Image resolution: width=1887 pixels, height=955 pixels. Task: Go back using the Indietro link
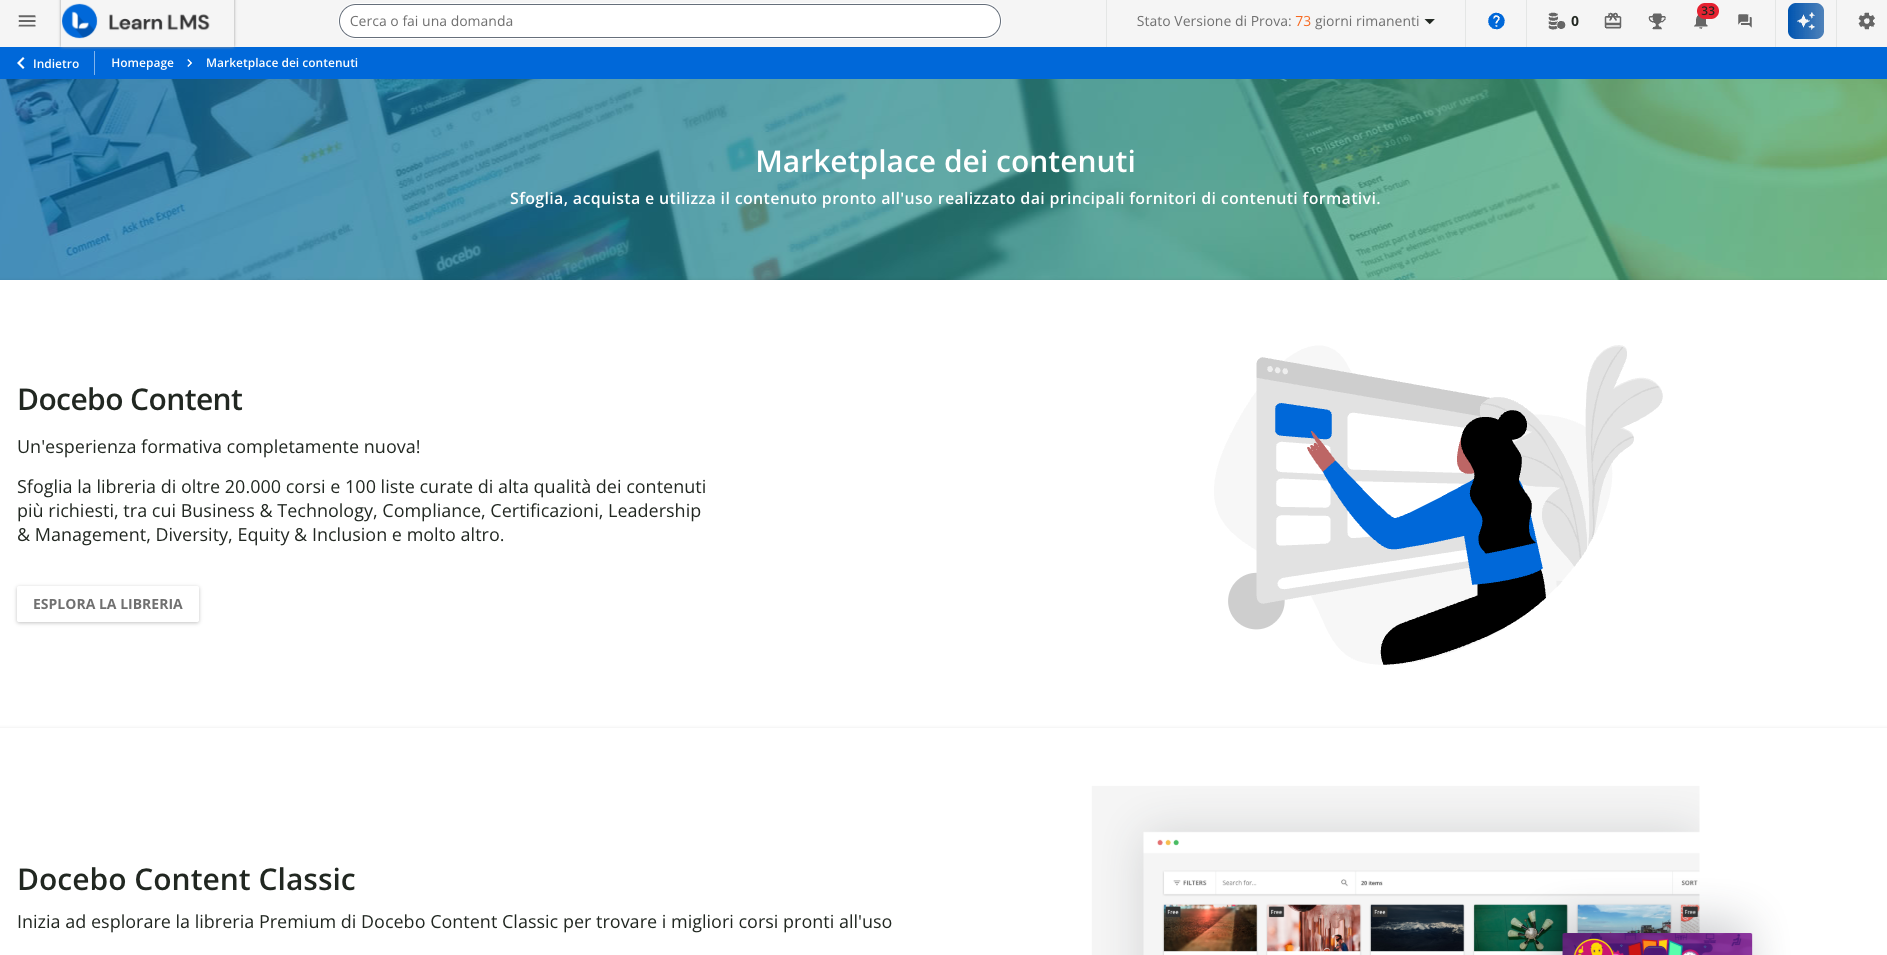click(48, 63)
